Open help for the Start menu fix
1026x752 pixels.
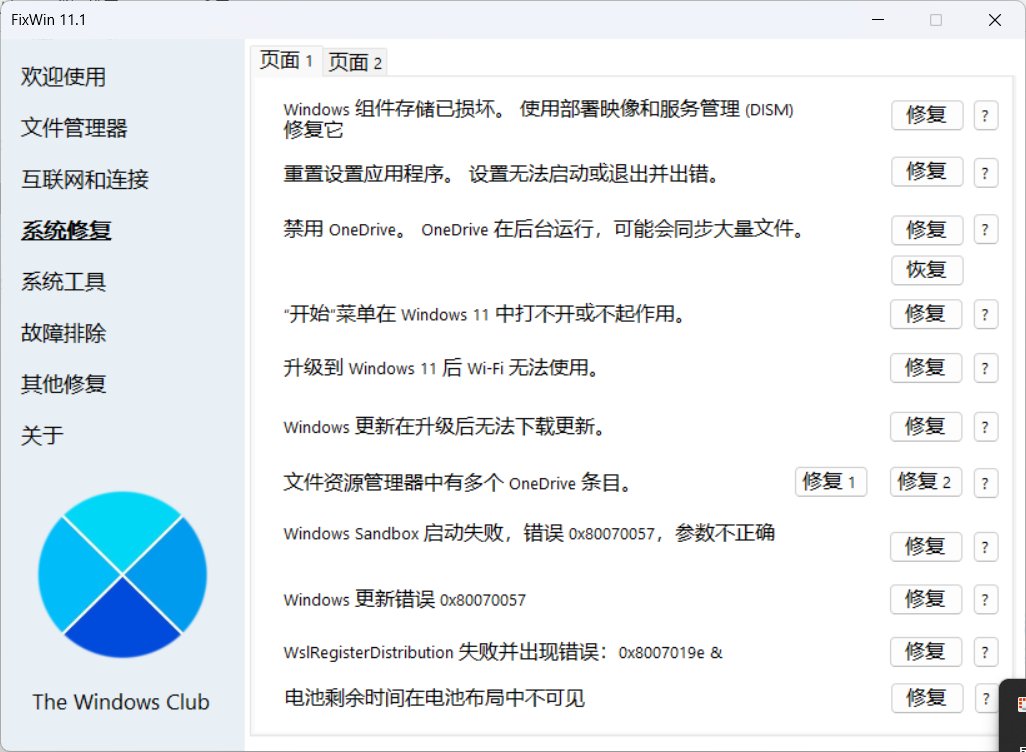click(x=985, y=314)
